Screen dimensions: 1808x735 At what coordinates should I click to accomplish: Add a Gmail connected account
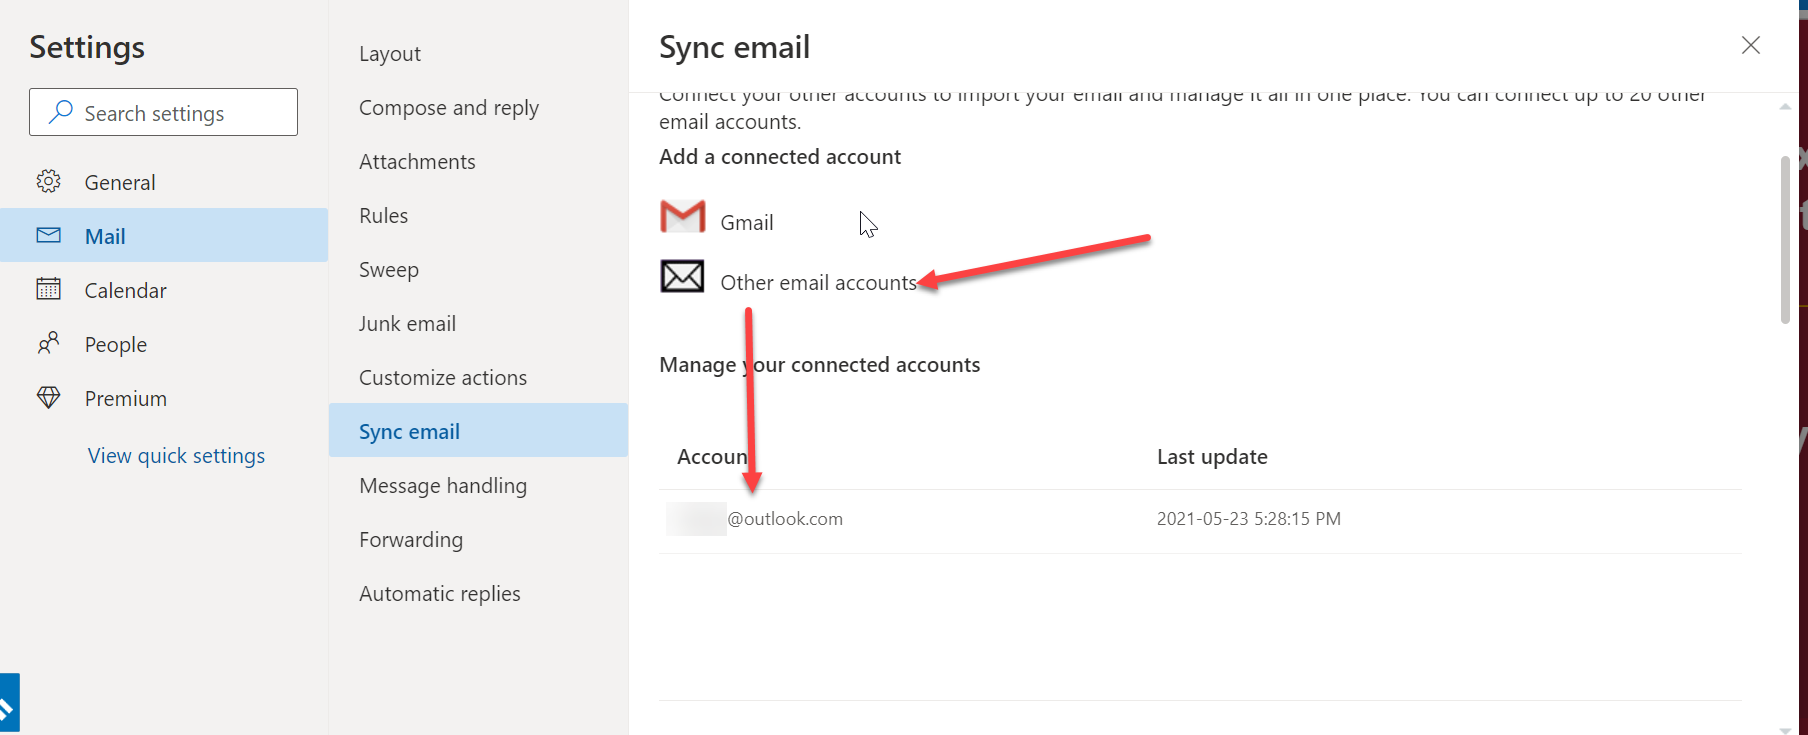[x=747, y=223]
